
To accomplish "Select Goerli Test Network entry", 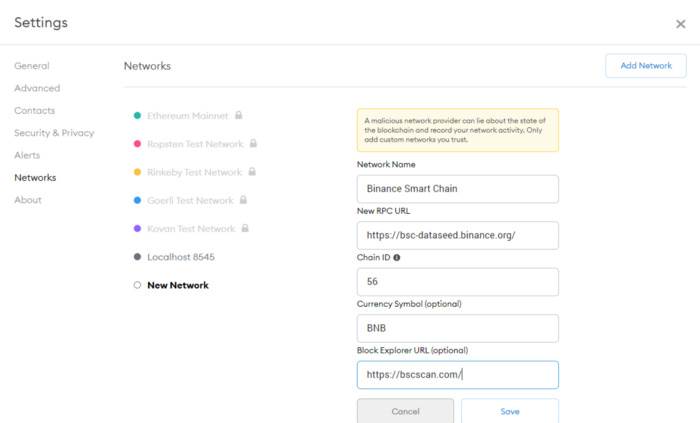I will (x=190, y=200).
